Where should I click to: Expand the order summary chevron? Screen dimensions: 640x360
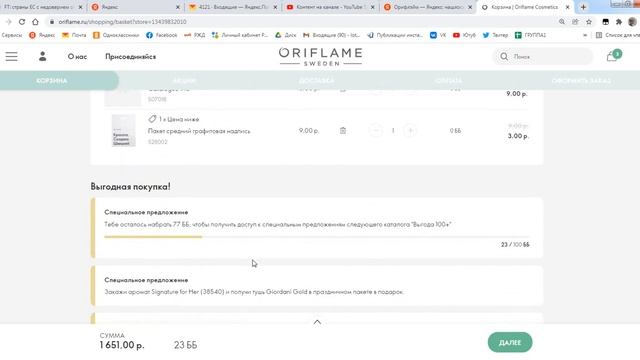[x=317, y=322]
